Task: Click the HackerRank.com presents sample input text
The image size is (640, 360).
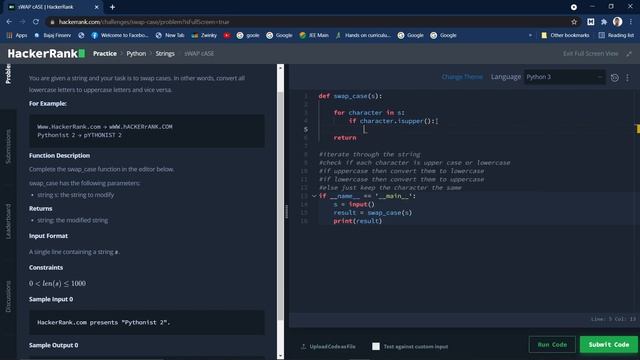Action: 104,322
